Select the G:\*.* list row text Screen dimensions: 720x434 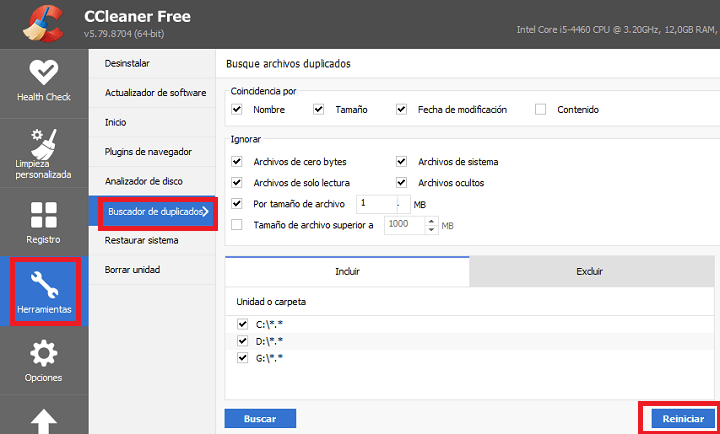[x=269, y=358]
